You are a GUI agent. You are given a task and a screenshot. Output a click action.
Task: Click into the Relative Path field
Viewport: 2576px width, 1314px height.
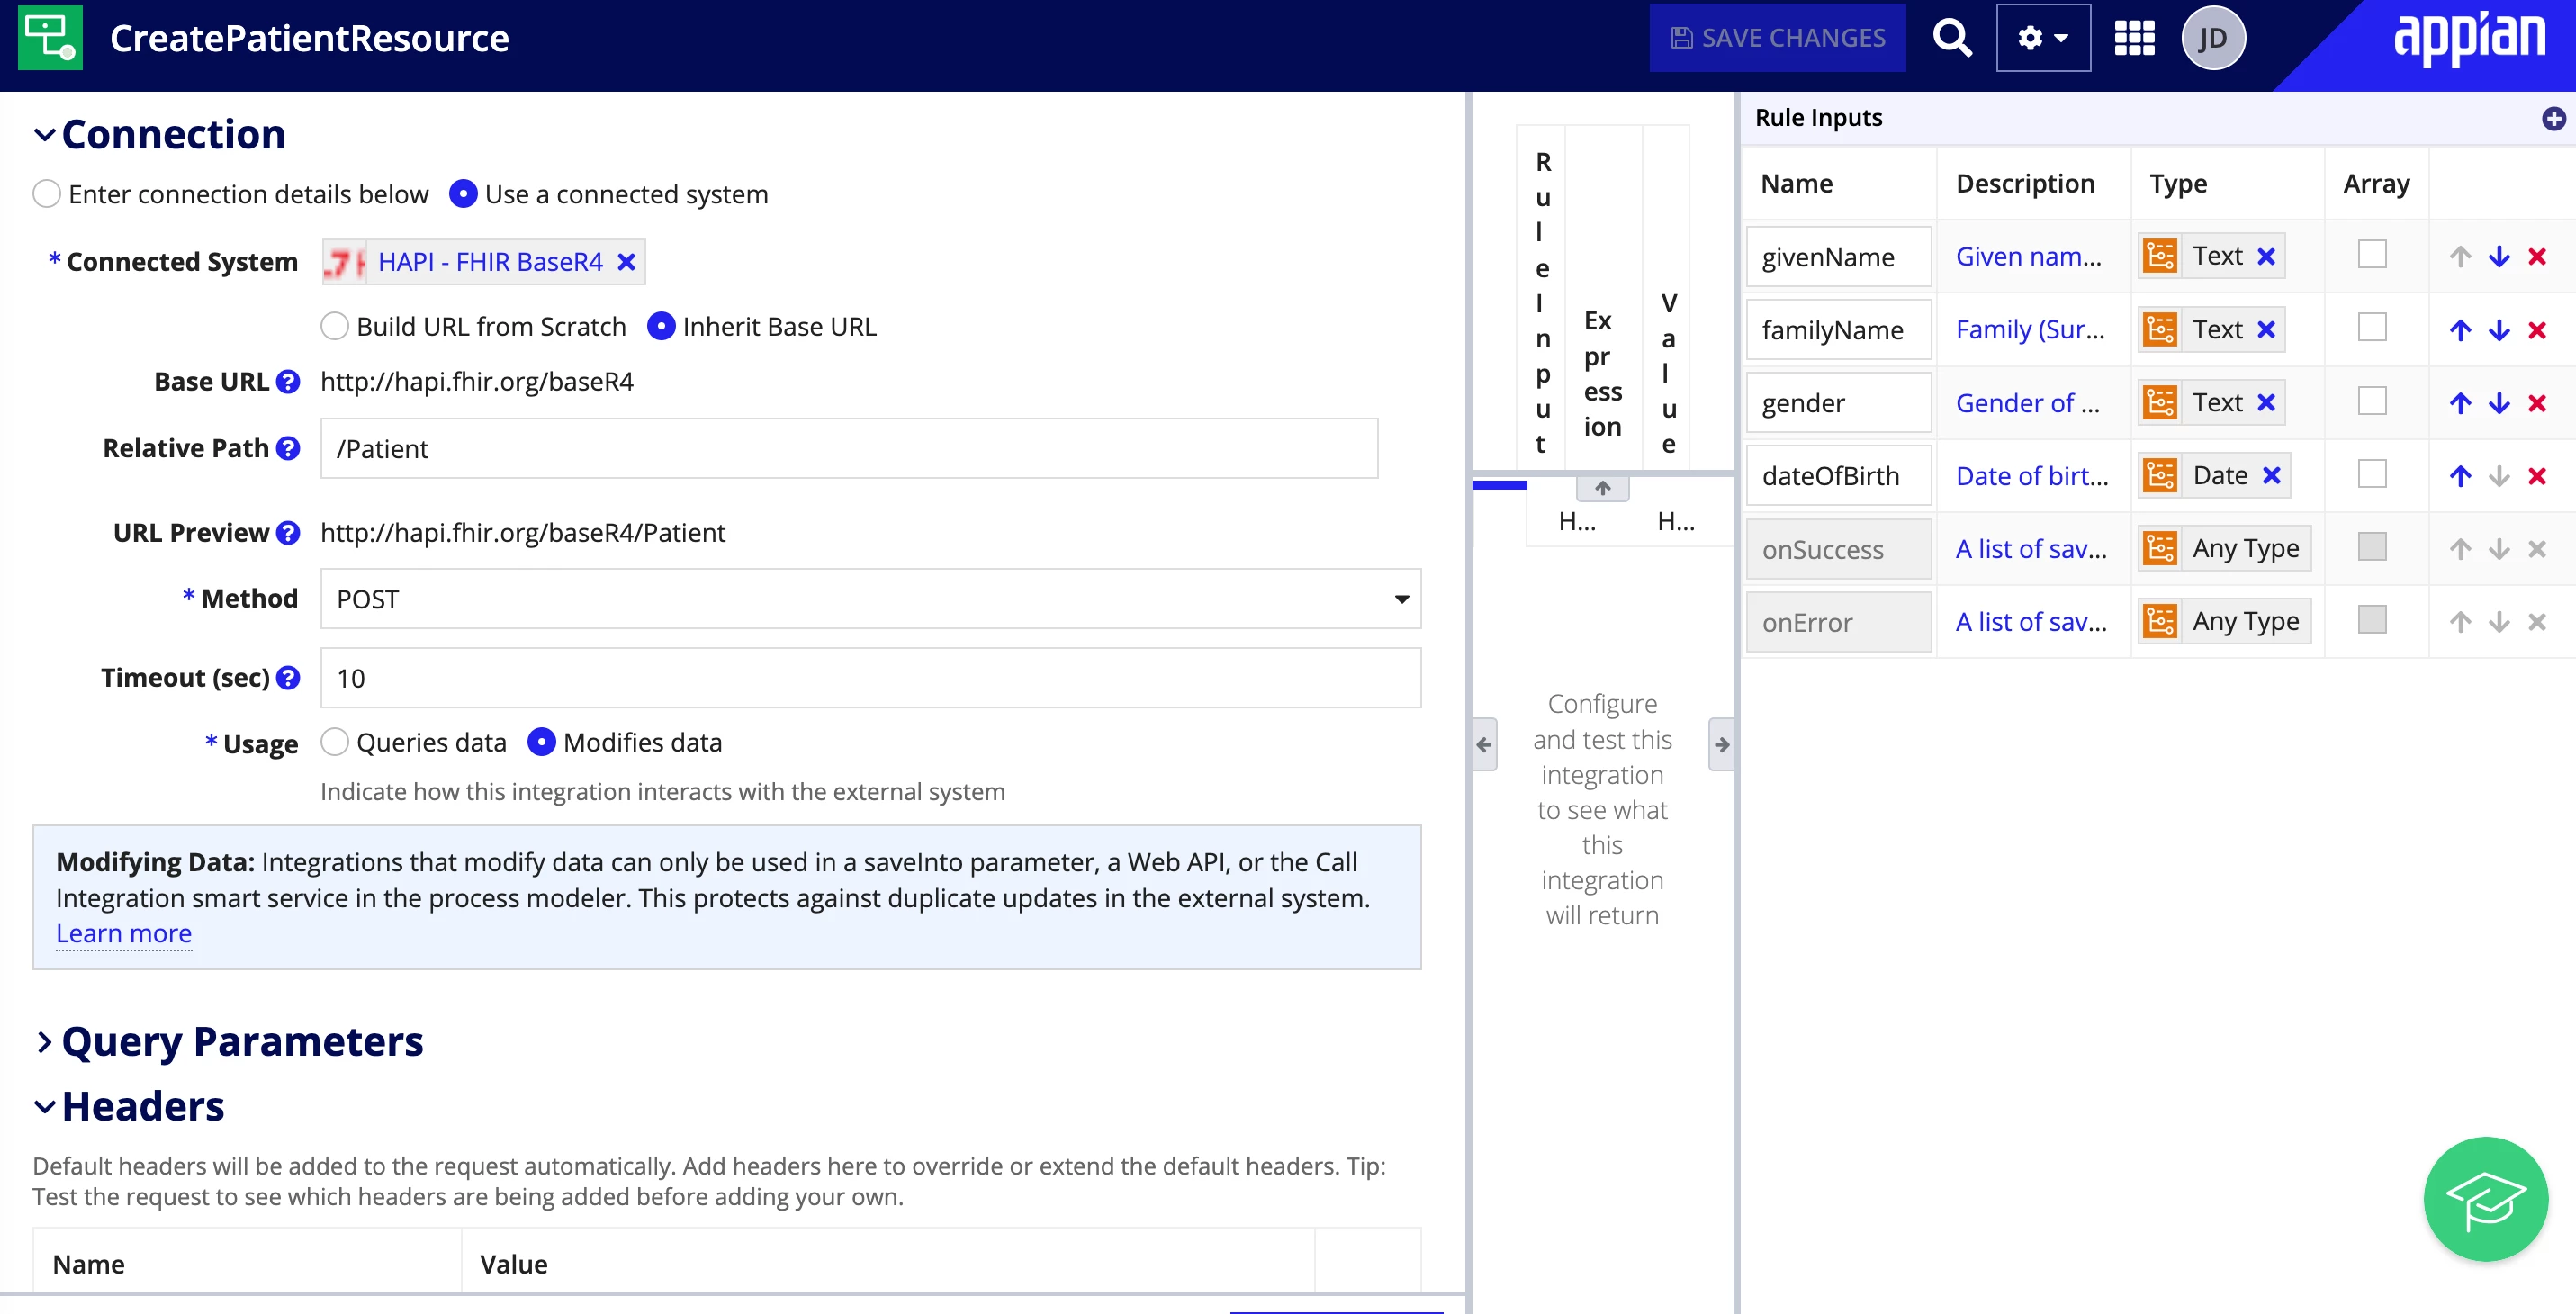point(849,448)
